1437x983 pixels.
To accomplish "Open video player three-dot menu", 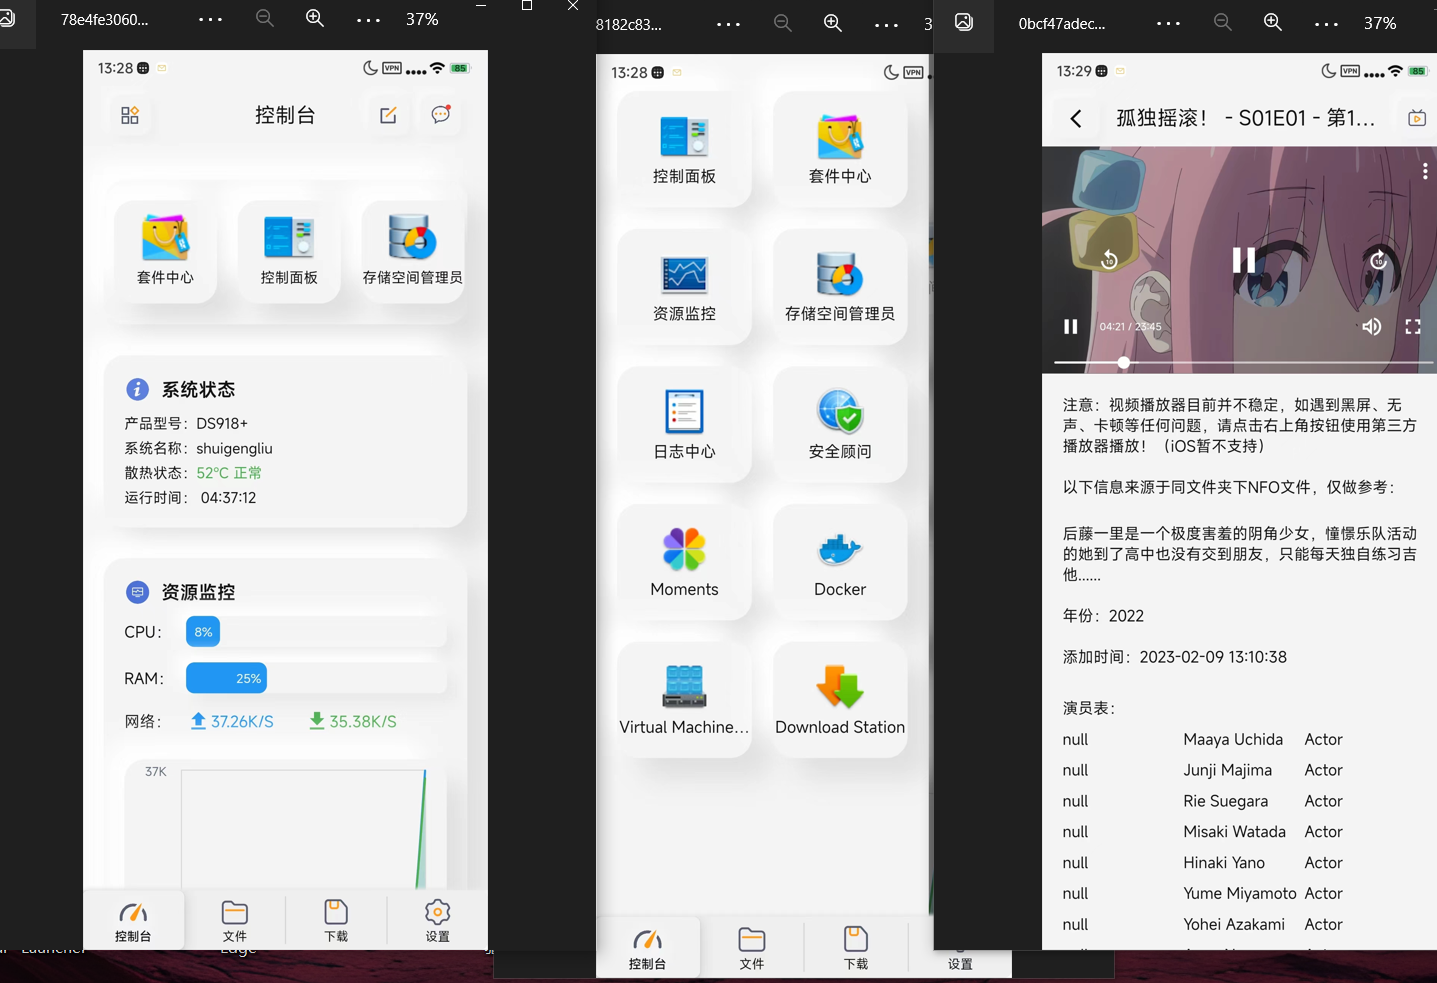I will pyautogui.click(x=1425, y=172).
